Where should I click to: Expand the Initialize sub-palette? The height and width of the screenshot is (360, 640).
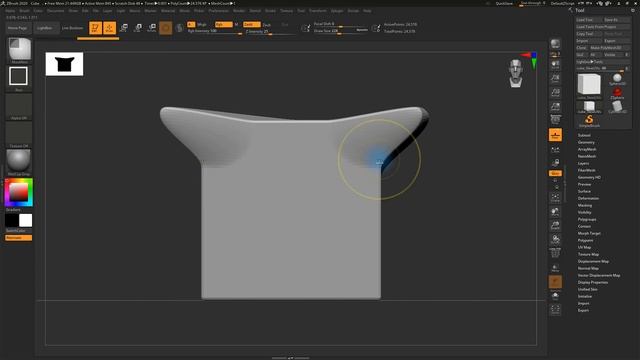click(x=585, y=296)
